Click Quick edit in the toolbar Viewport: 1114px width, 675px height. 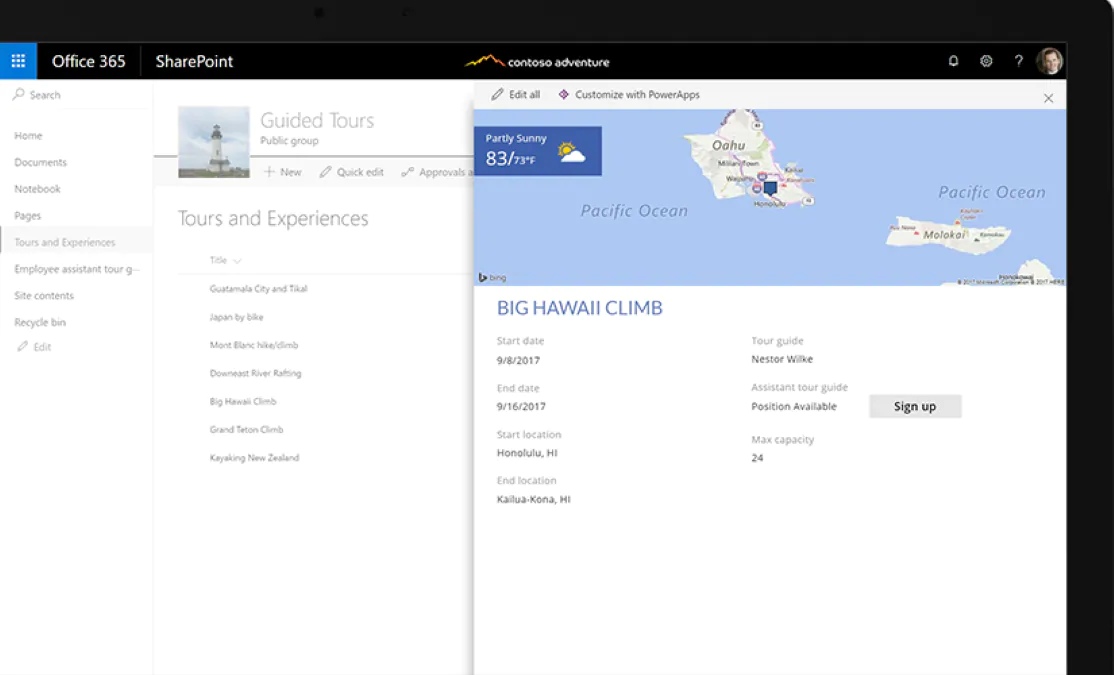click(351, 172)
